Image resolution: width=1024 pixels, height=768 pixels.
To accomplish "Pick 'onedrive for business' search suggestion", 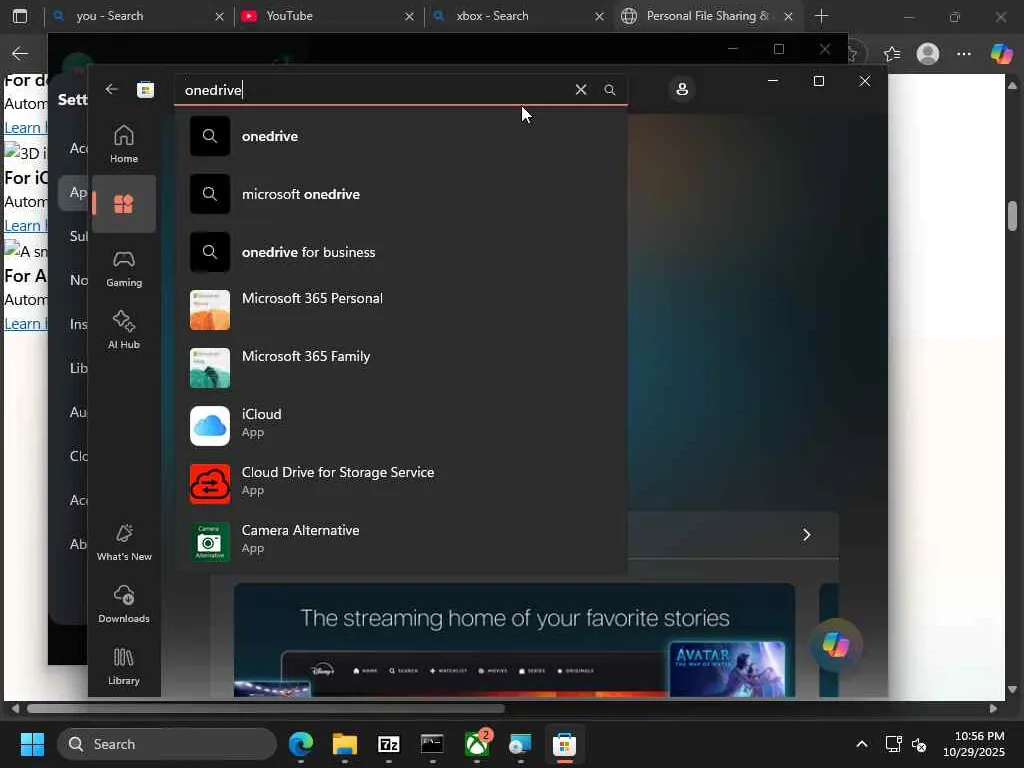I will tap(401, 252).
